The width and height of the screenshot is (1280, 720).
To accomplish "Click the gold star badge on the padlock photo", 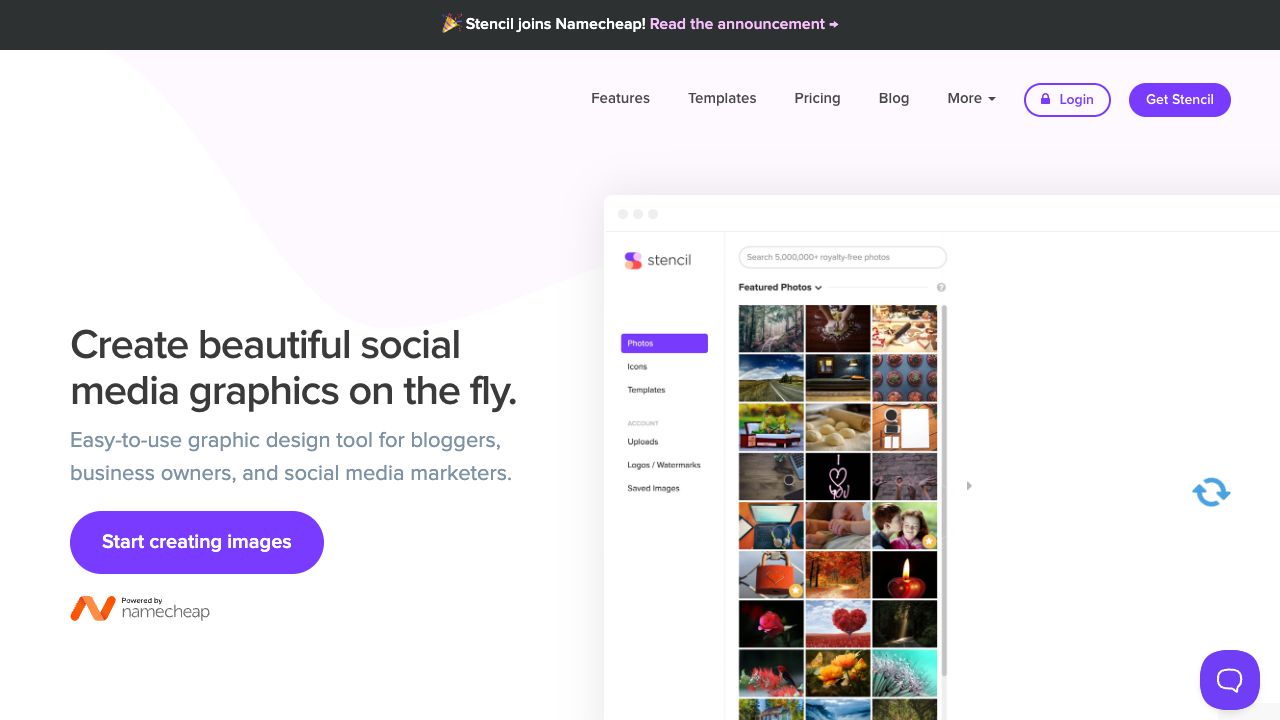I will pyautogui.click(x=795, y=590).
